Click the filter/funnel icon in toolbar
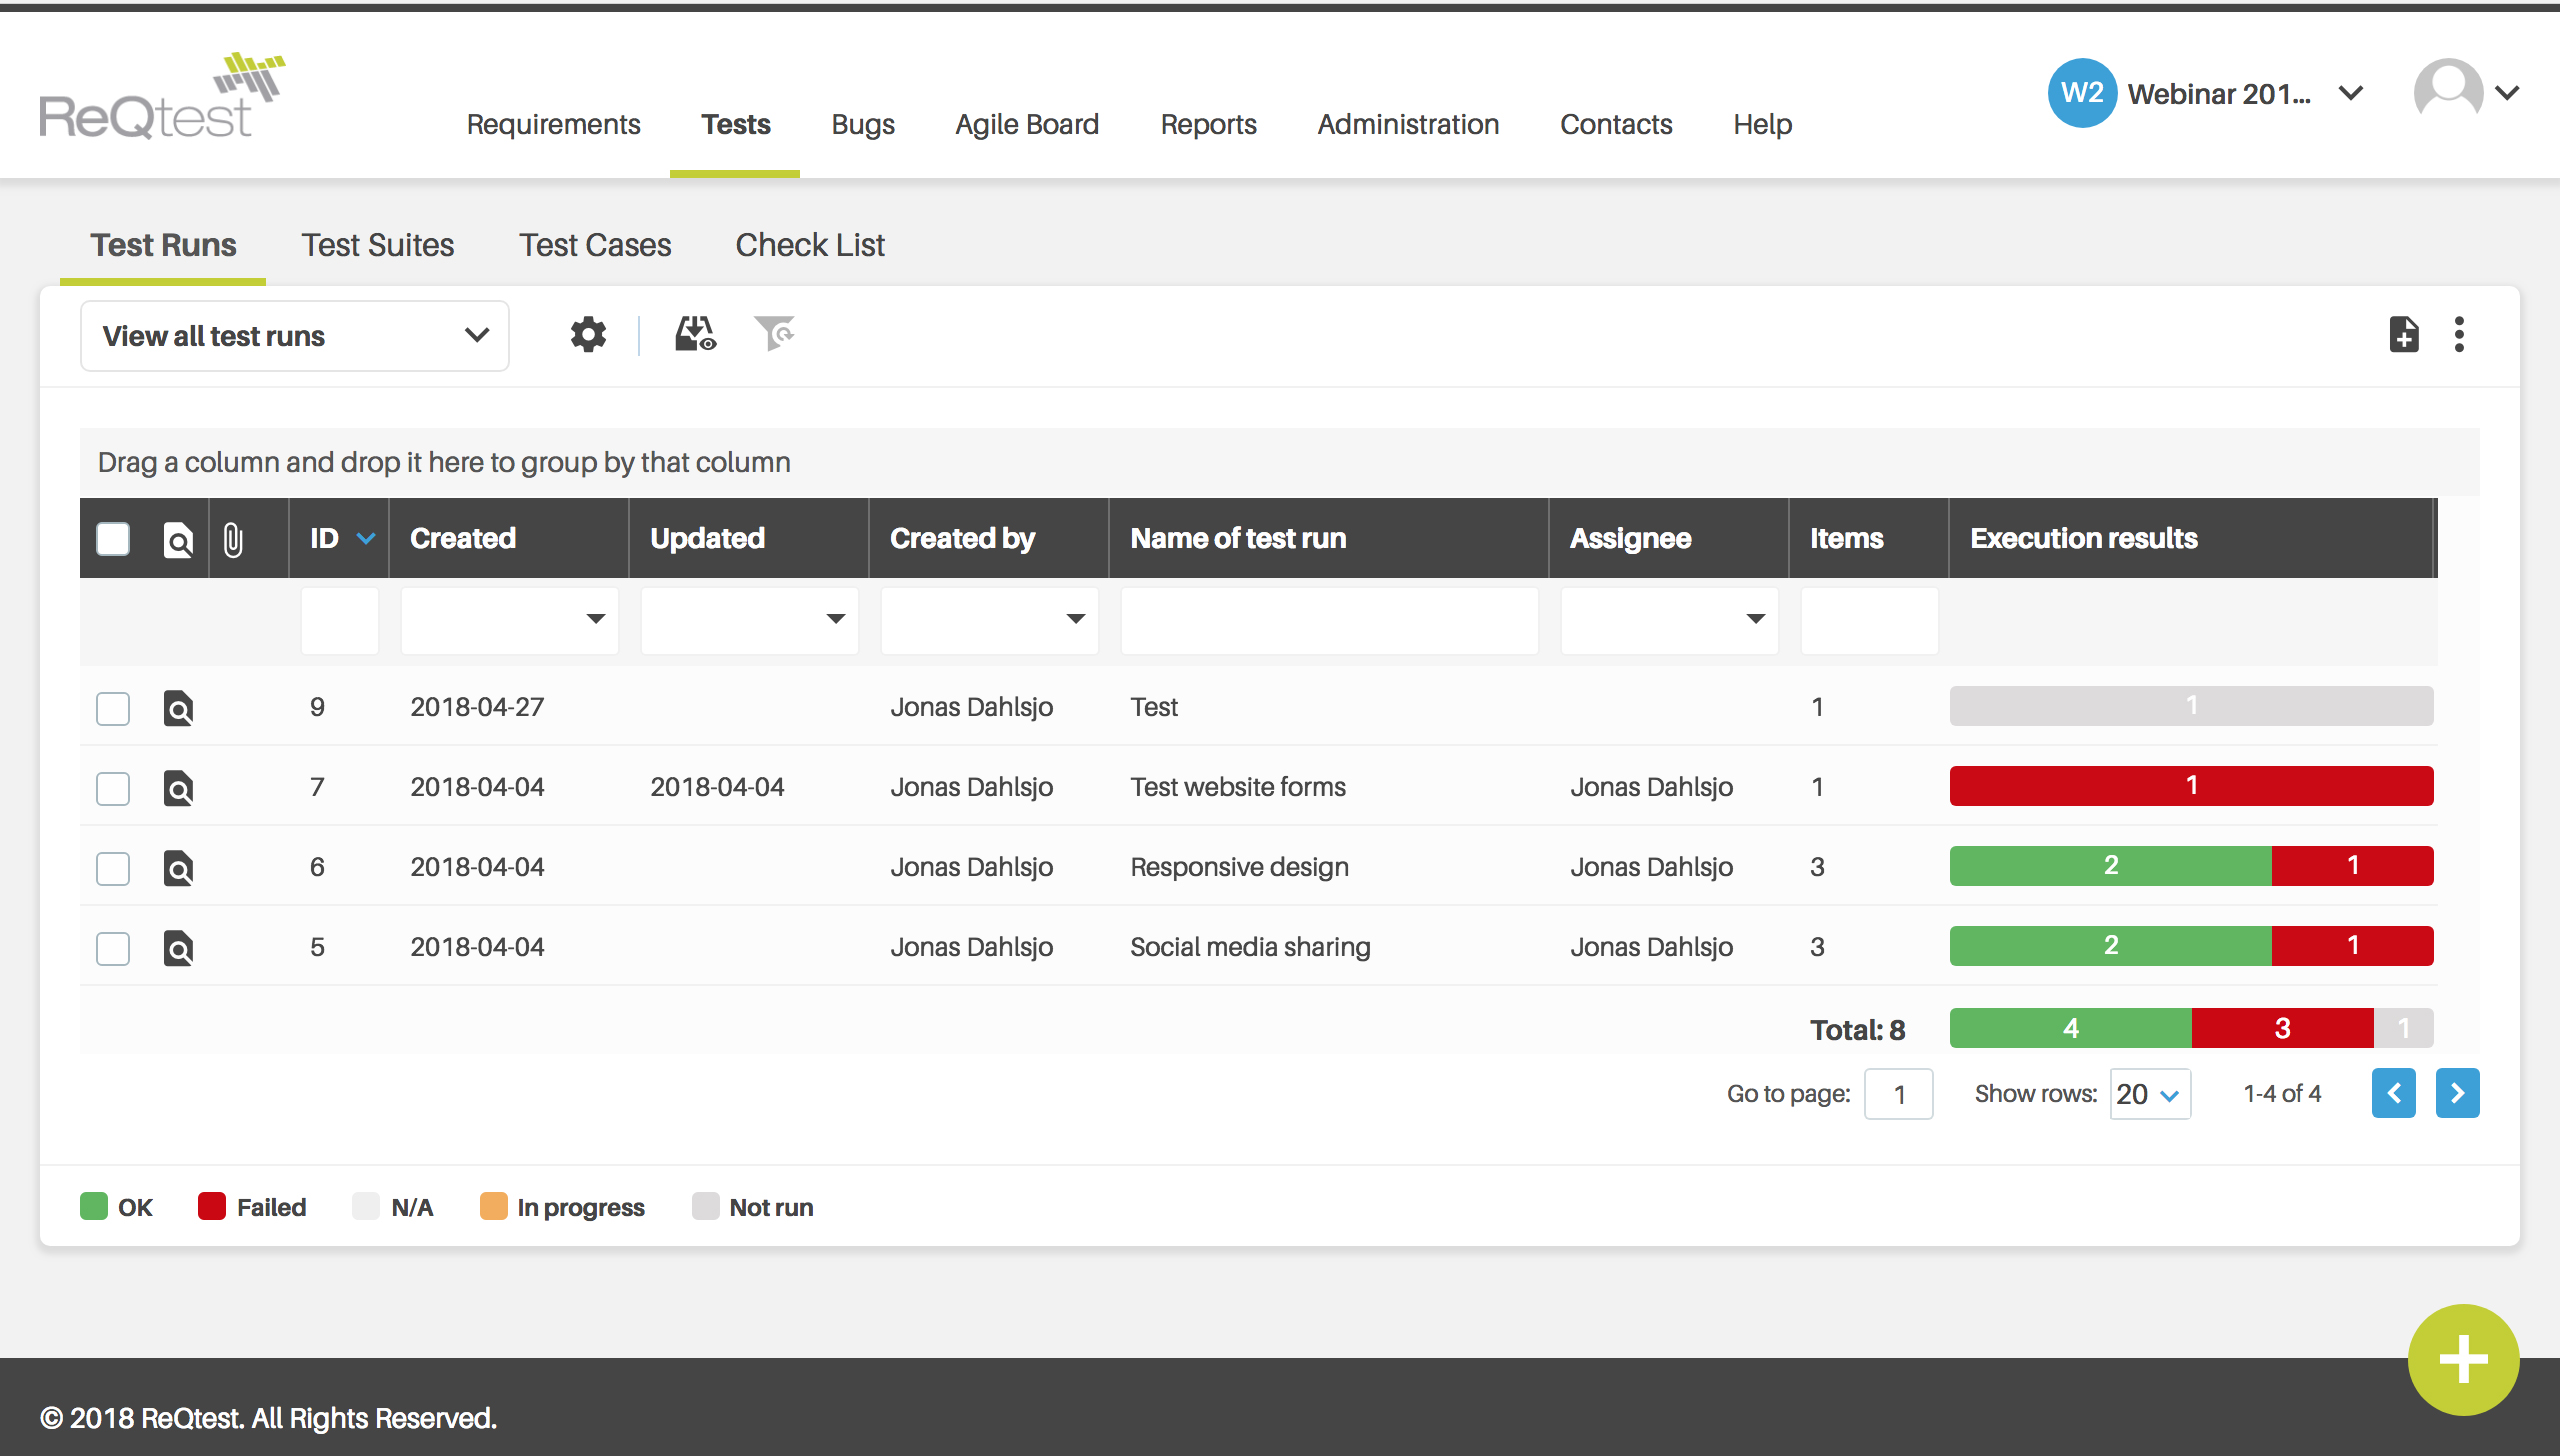Screen dimensions: 2560x1456 pos(774,334)
